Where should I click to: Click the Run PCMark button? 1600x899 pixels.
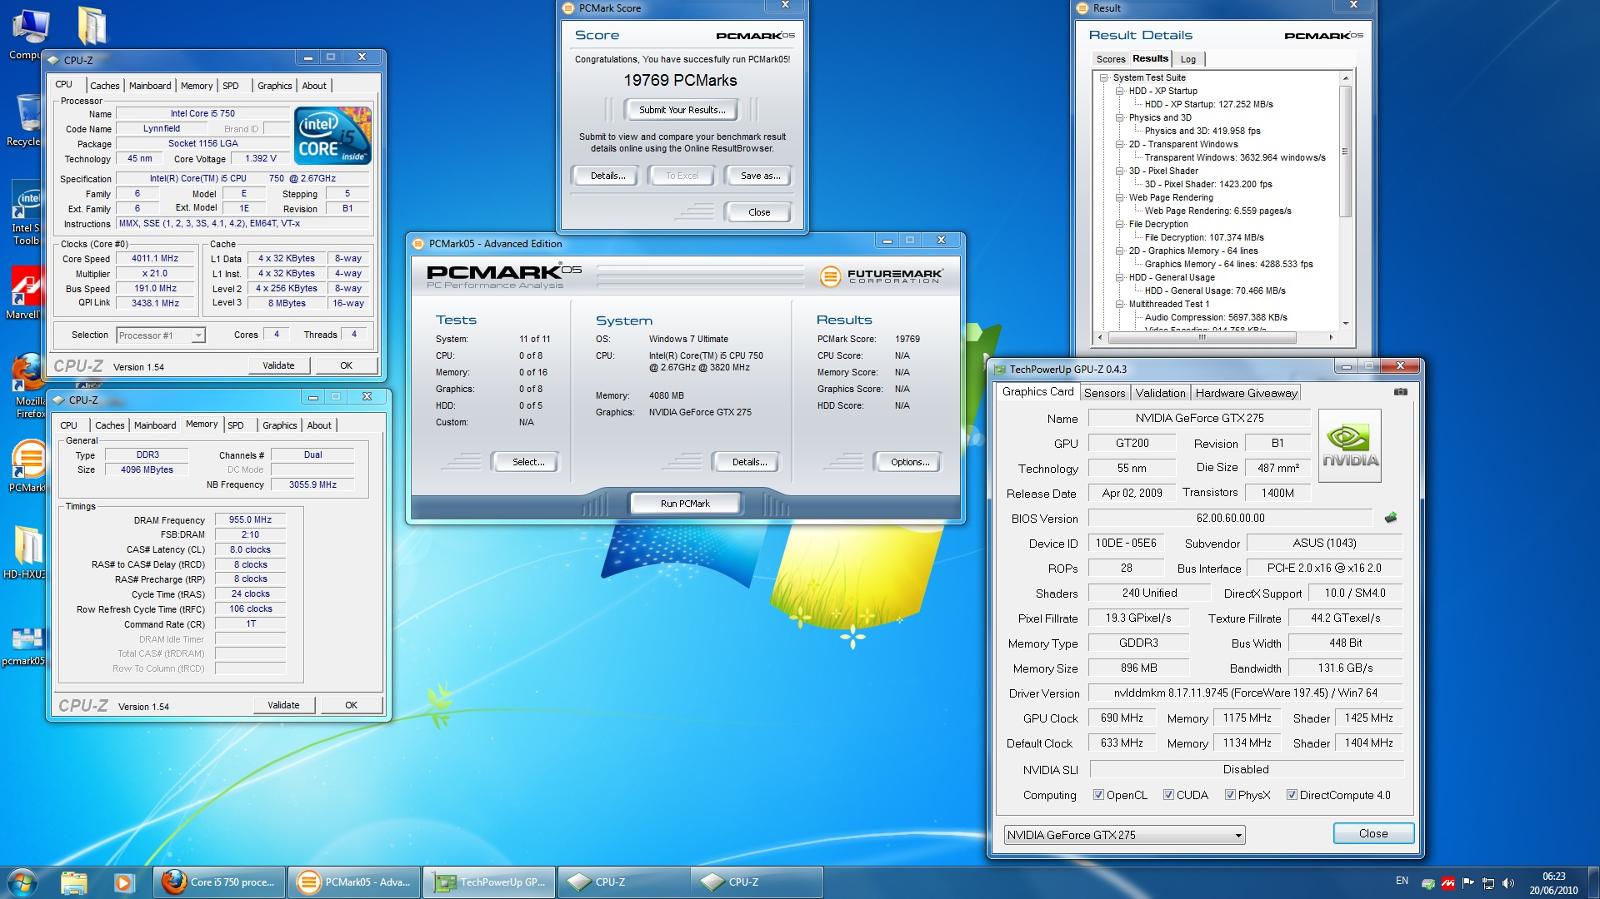pos(685,503)
